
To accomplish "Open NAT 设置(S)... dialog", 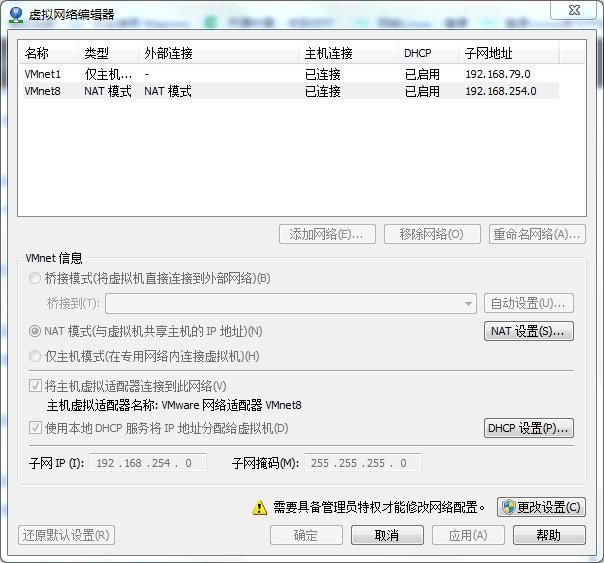I will point(529,331).
